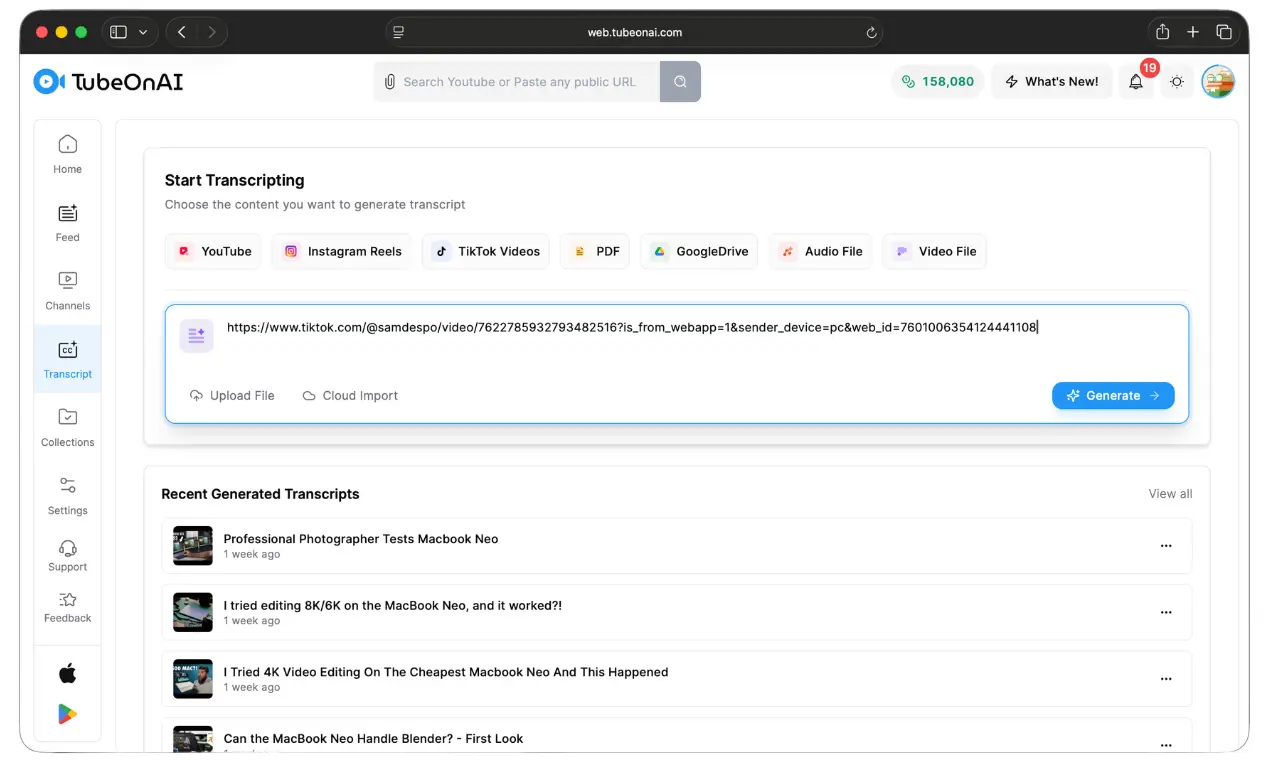Viewport: 1270px width, 760px height.
Task: Click the Apple App Store icon
Action: coord(68,673)
